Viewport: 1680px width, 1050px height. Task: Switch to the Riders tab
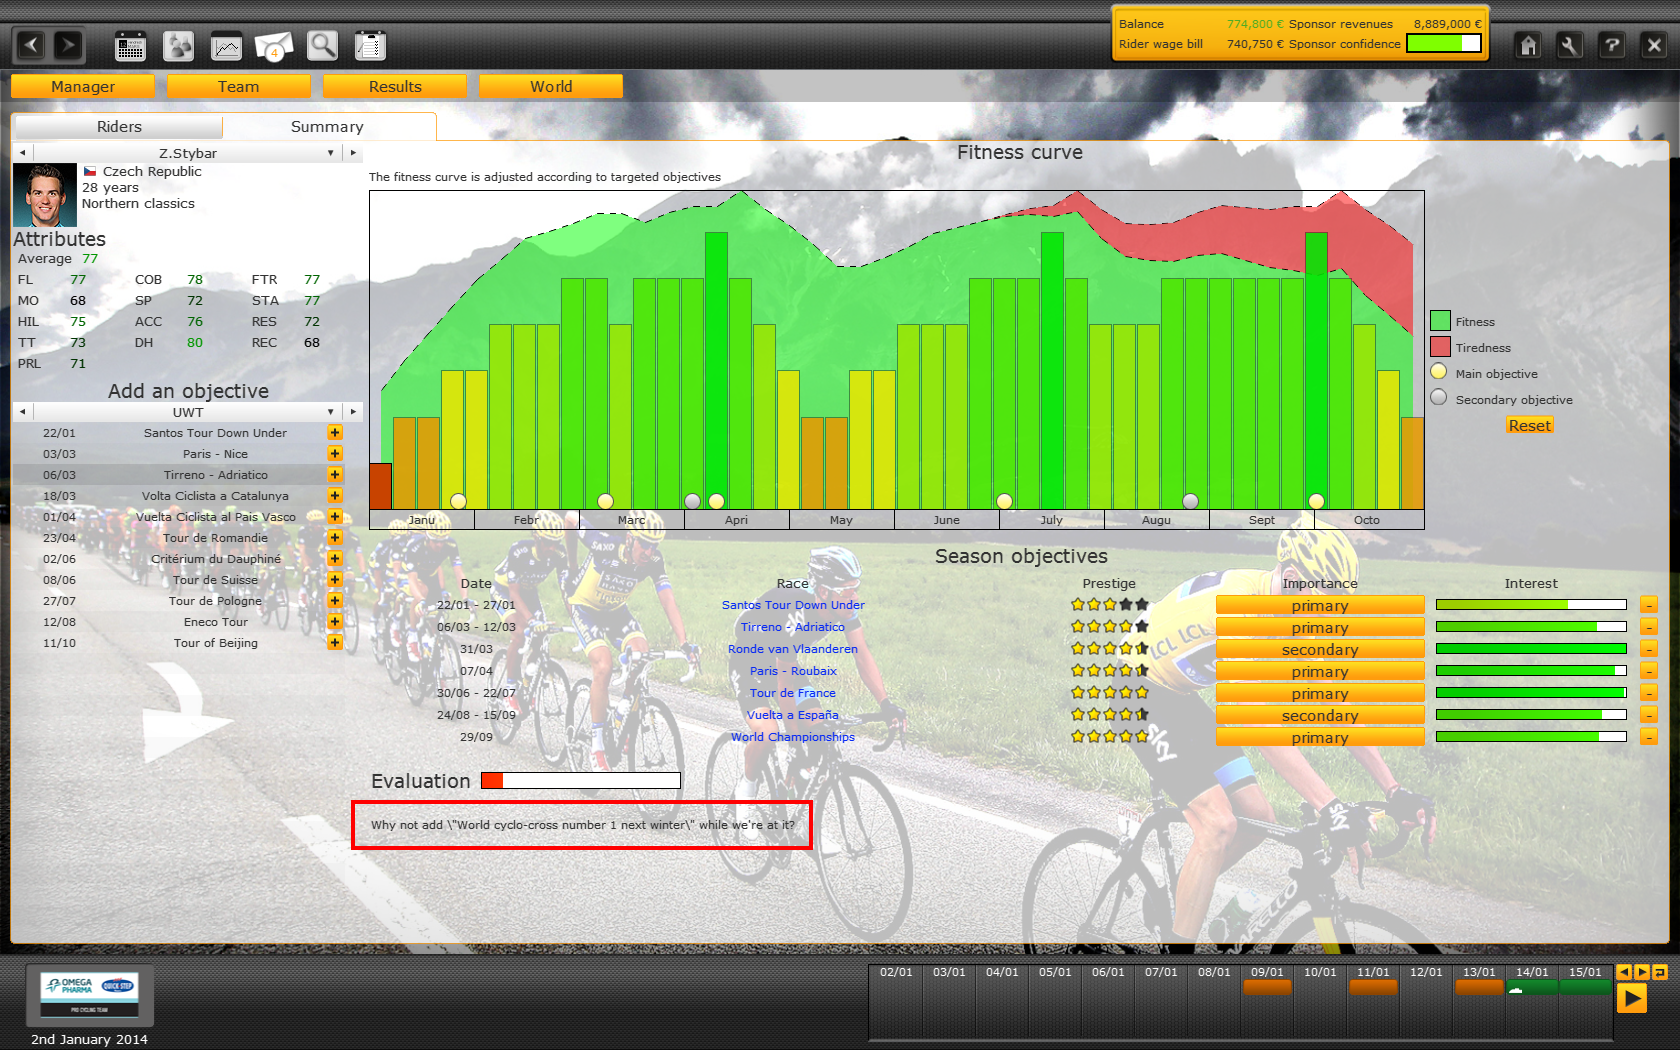point(119,127)
